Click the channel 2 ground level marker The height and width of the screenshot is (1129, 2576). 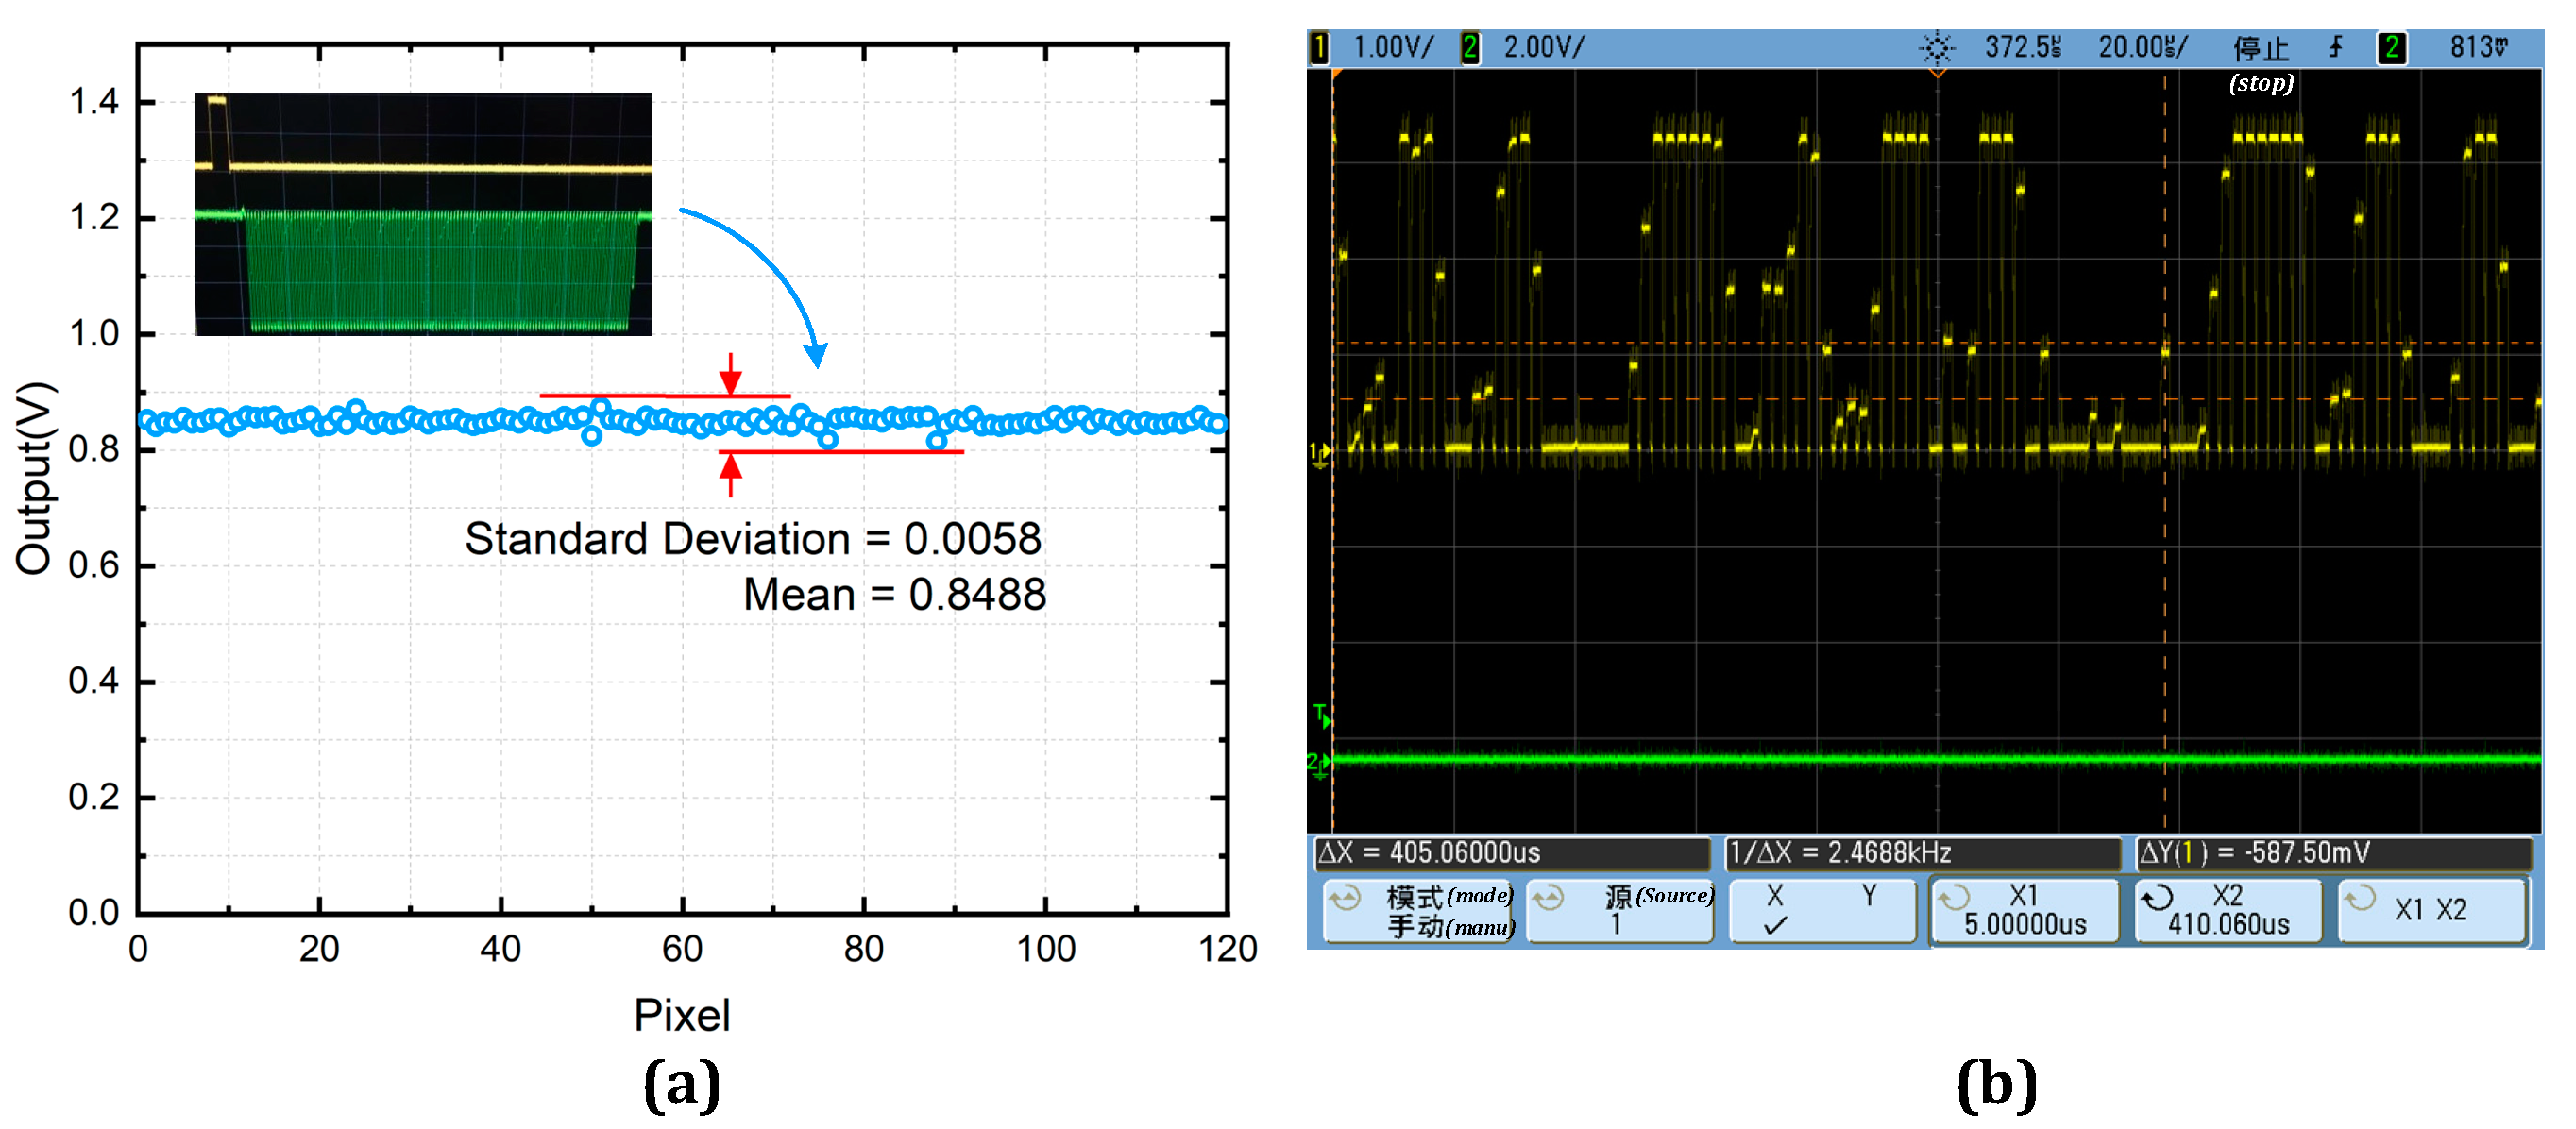point(1319,762)
